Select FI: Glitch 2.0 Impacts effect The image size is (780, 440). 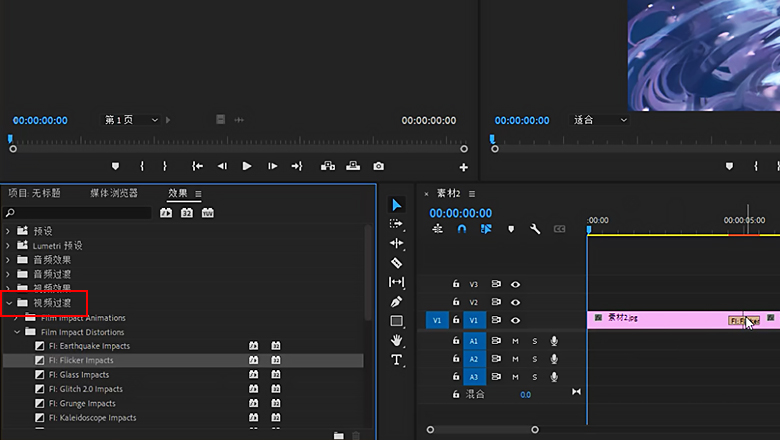pos(84,389)
